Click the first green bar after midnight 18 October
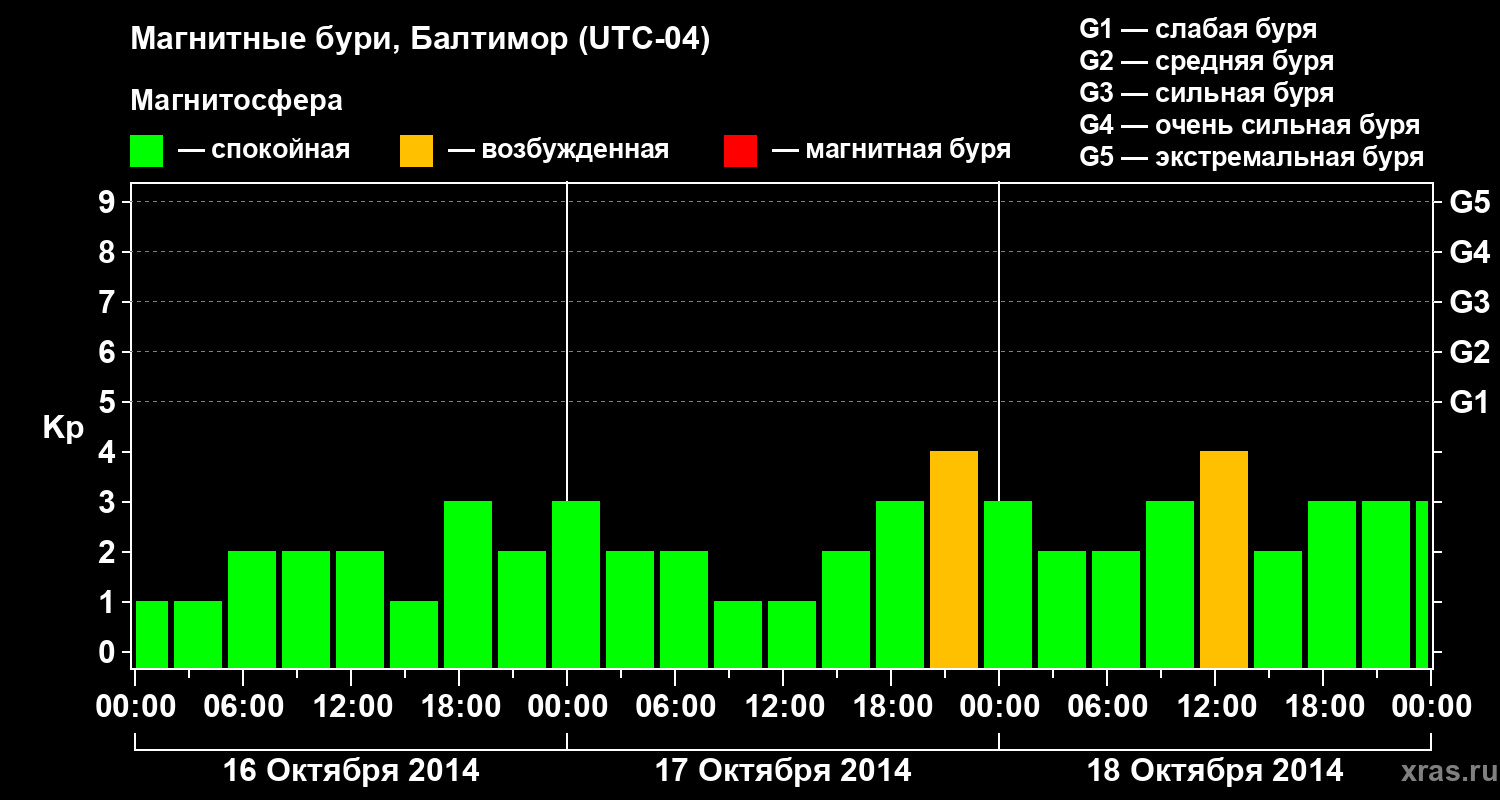This screenshot has width=1500, height=800. (x=1008, y=585)
